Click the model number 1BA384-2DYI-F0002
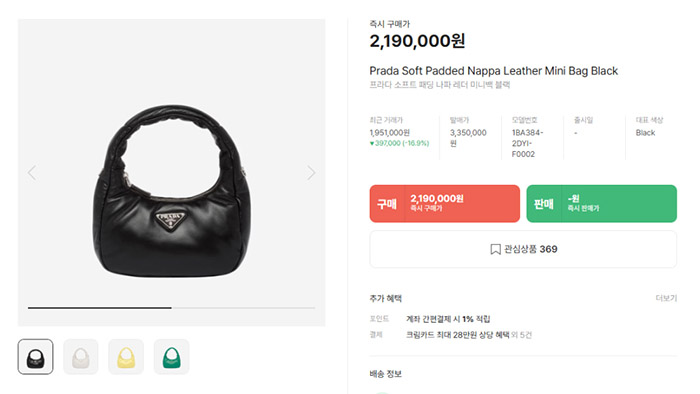 click(x=528, y=143)
